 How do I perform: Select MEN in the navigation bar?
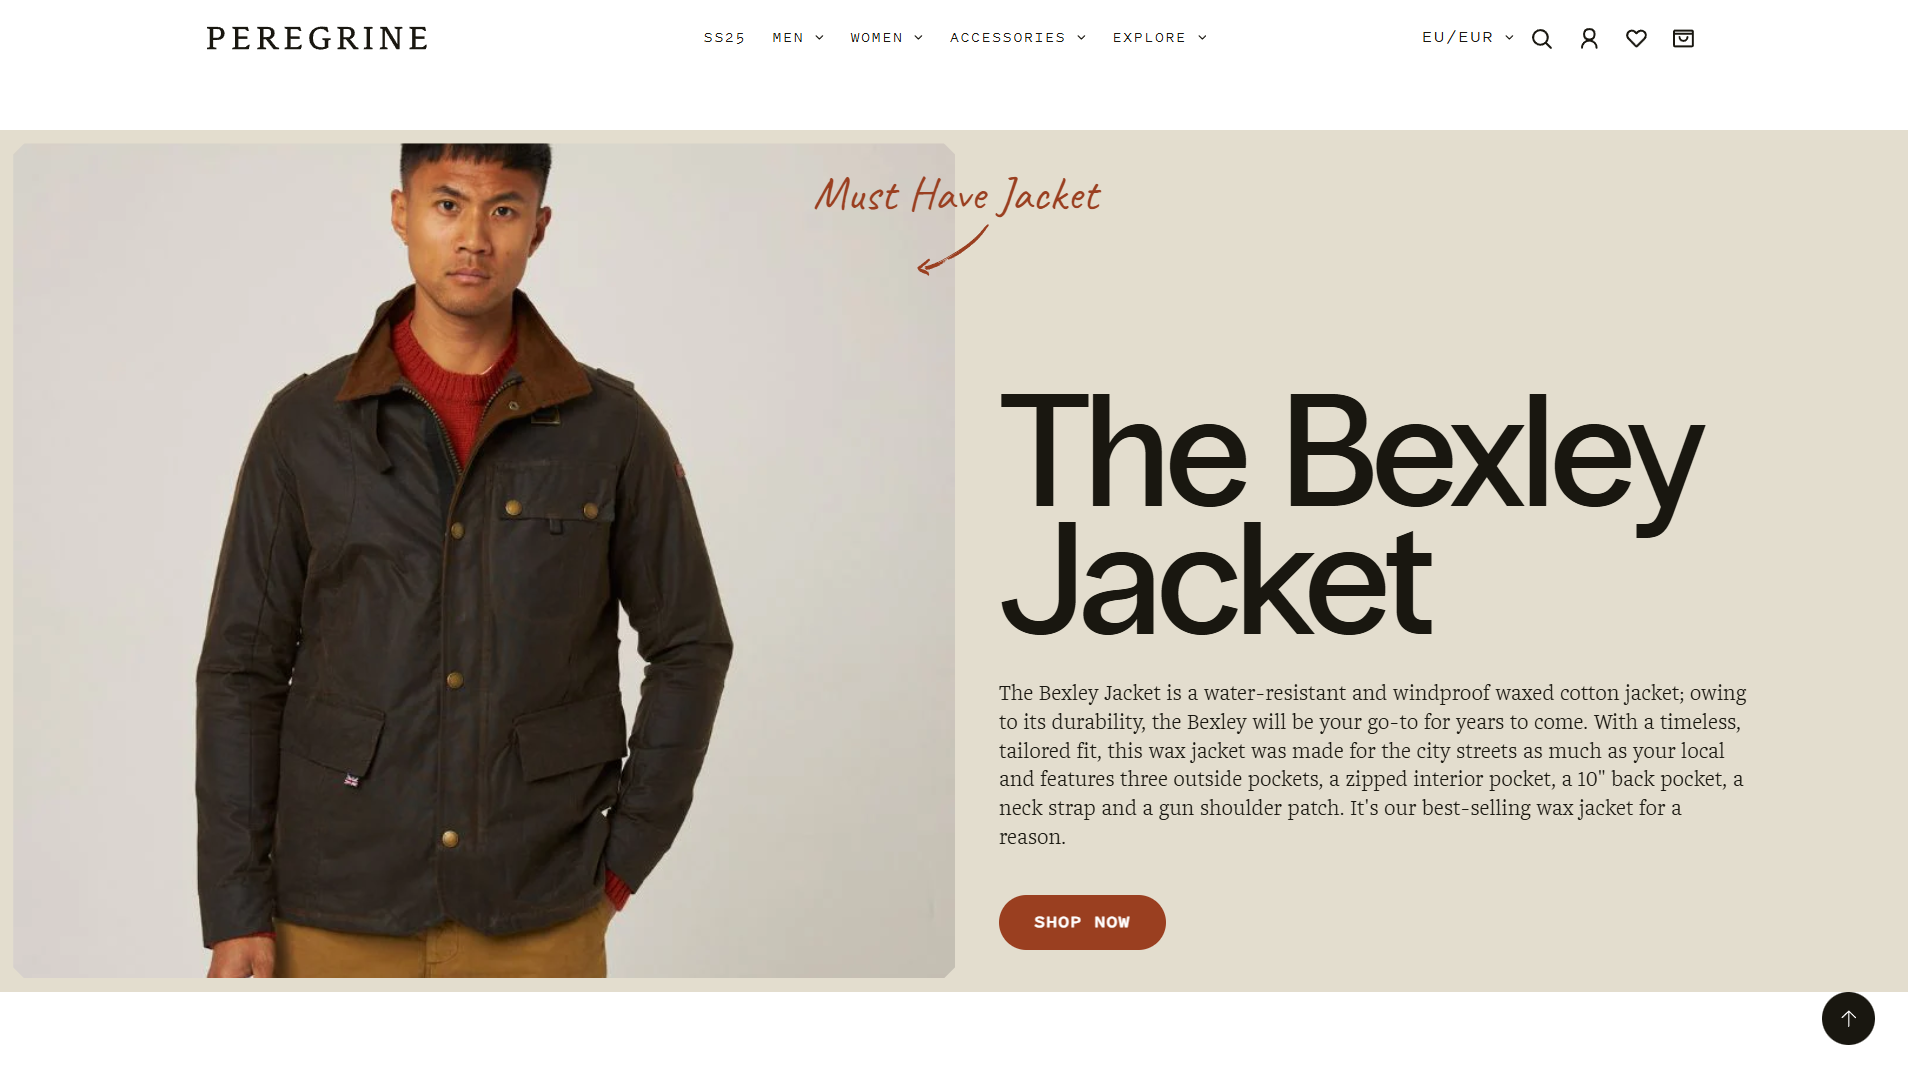[x=788, y=38]
